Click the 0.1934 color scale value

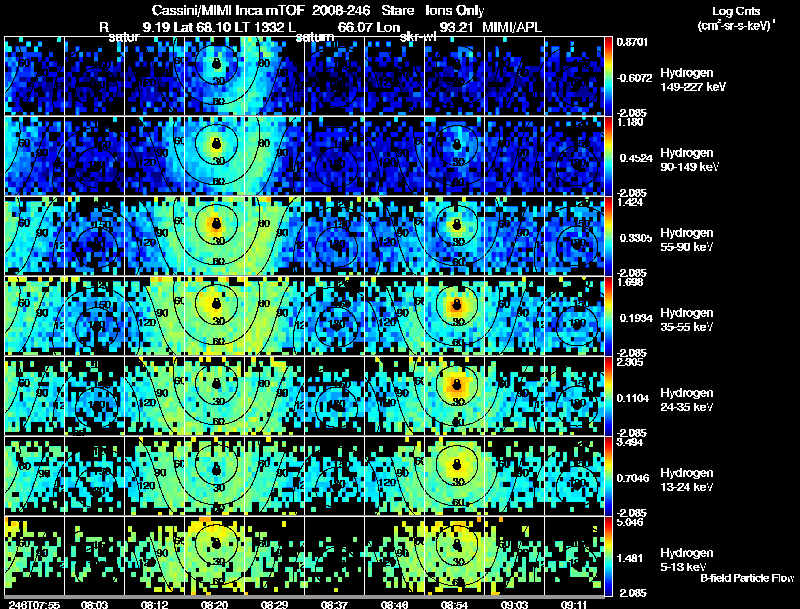pyautogui.click(x=634, y=318)
